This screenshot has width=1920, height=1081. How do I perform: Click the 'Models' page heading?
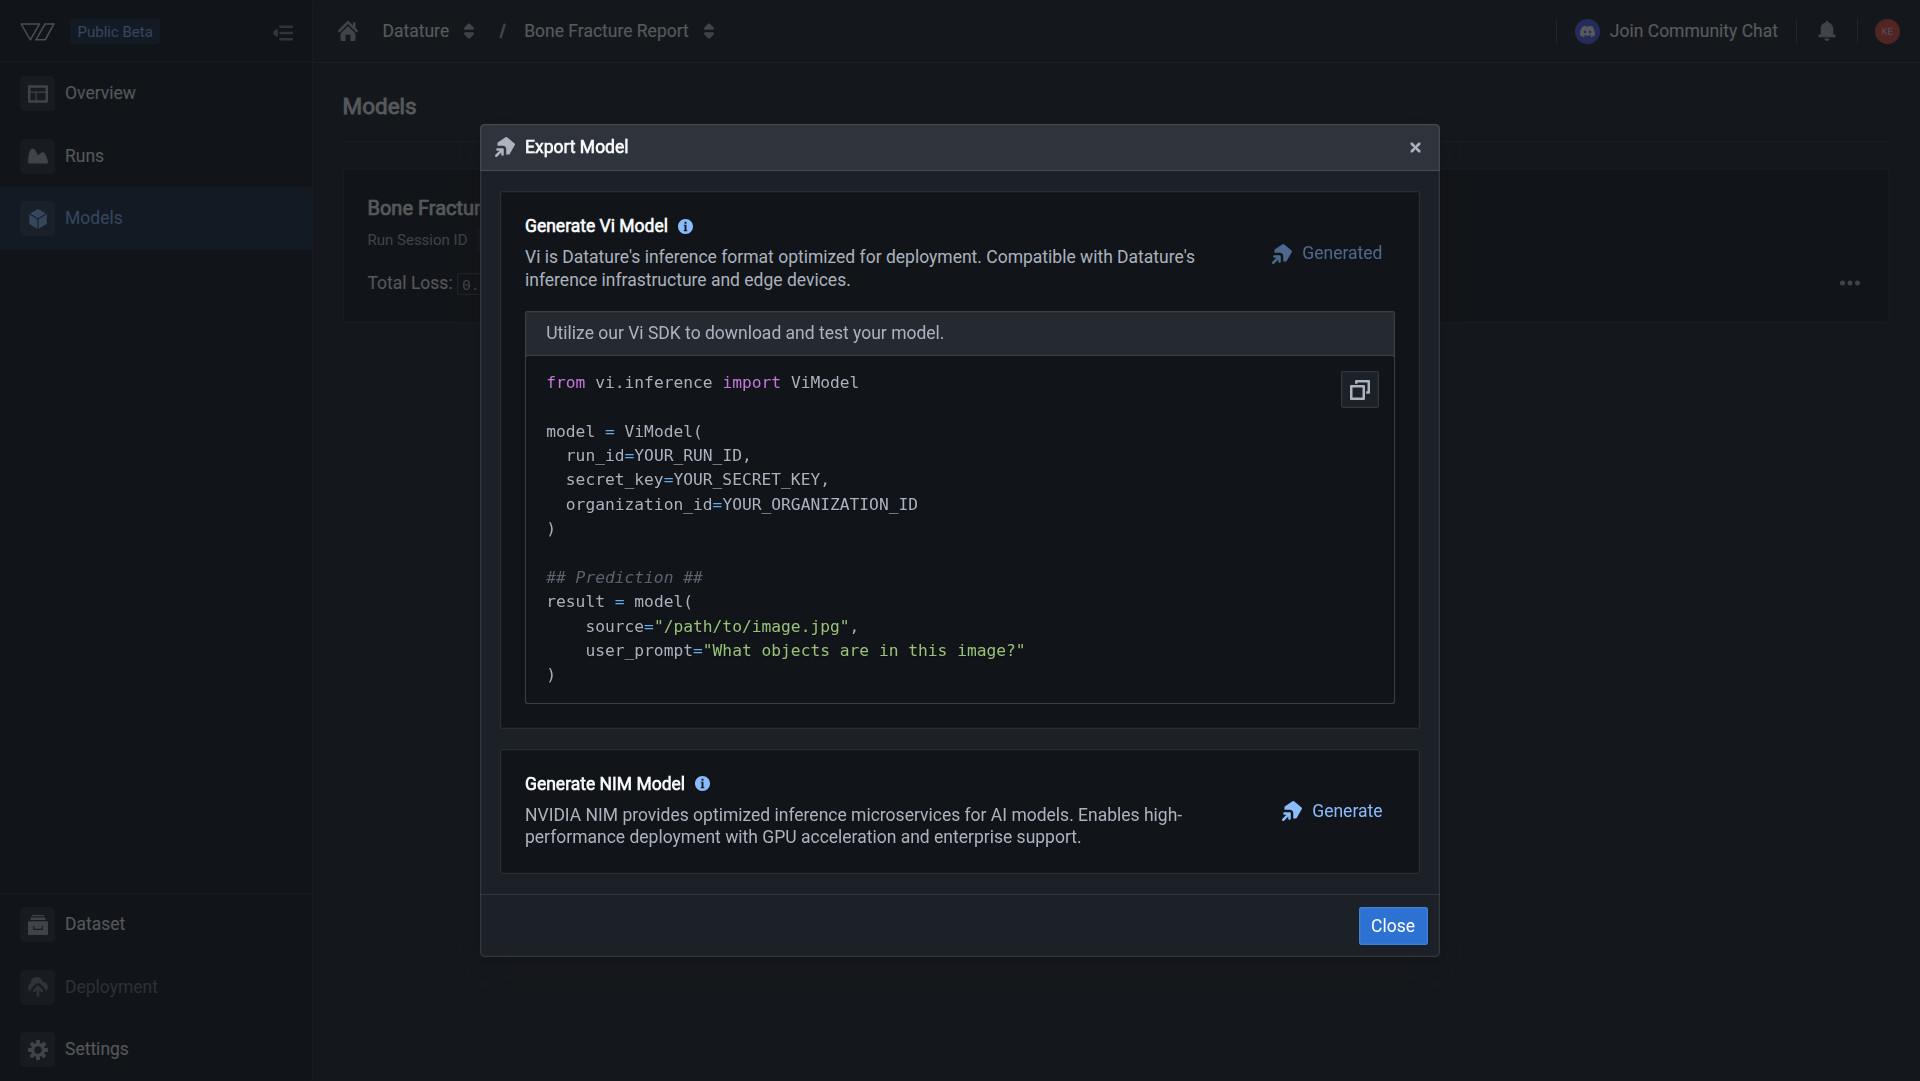pos(379,107)
